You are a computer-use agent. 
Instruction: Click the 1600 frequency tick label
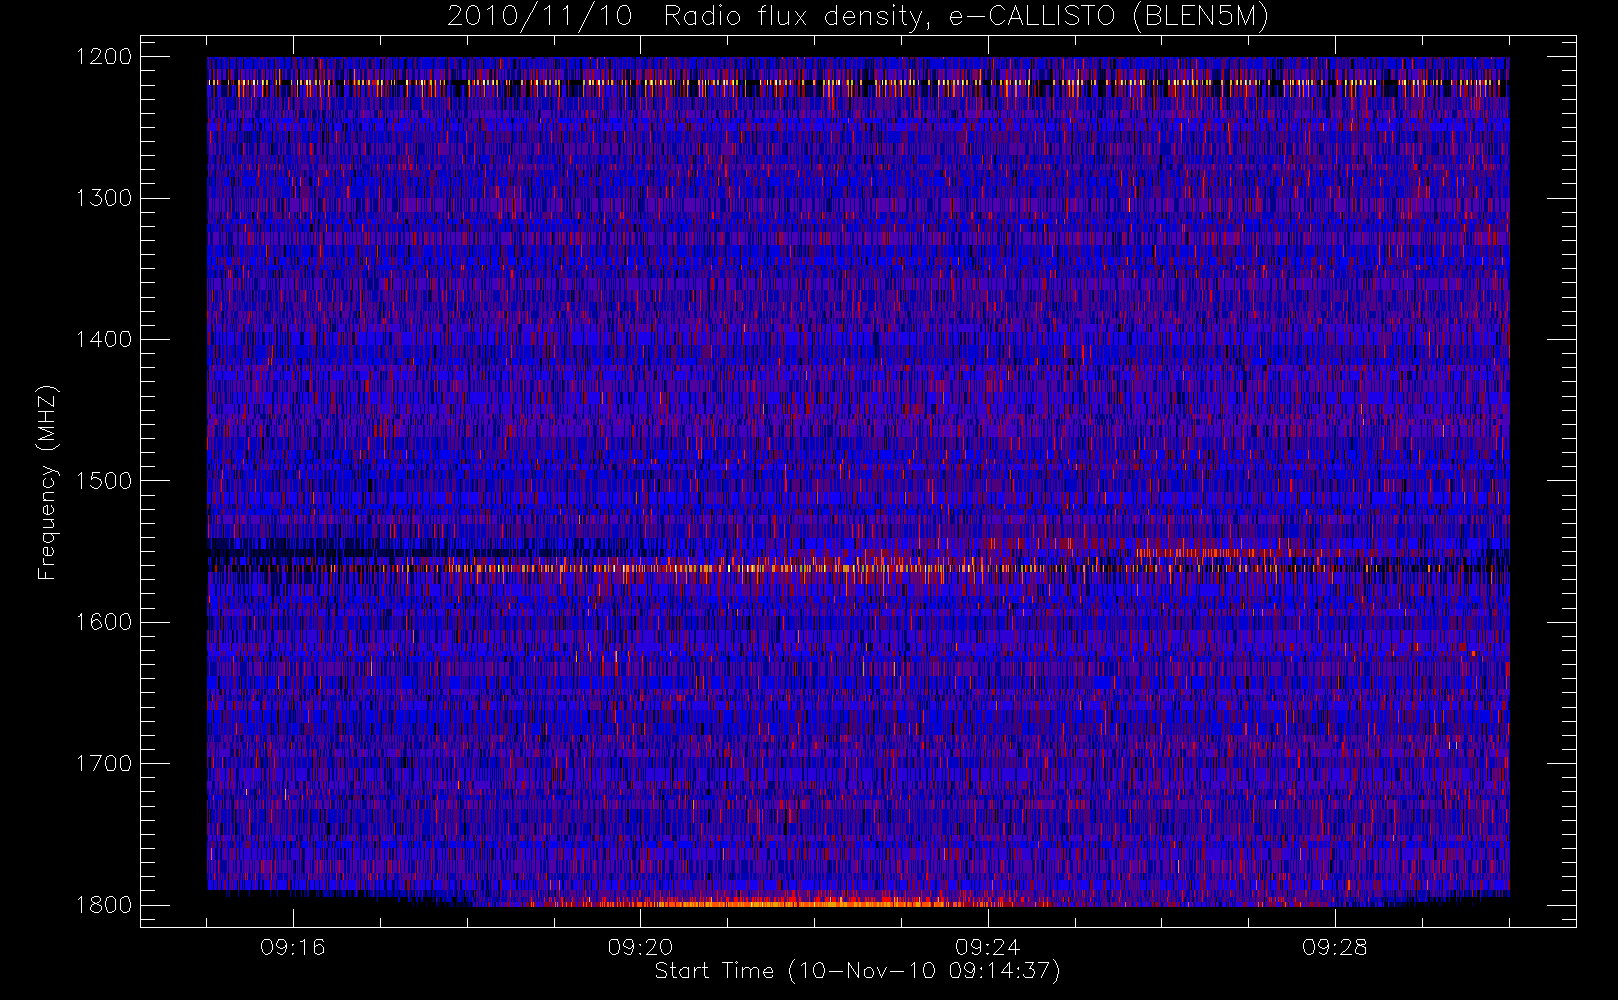pyautogui.click(x=104, y=622)
